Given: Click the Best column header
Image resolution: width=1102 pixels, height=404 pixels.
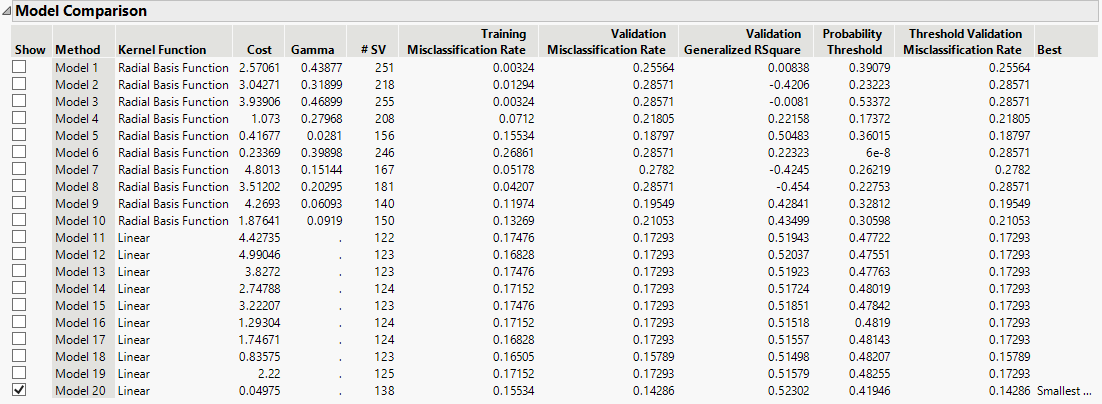Looking at the screenshot, I should [x=1050, y=49].
